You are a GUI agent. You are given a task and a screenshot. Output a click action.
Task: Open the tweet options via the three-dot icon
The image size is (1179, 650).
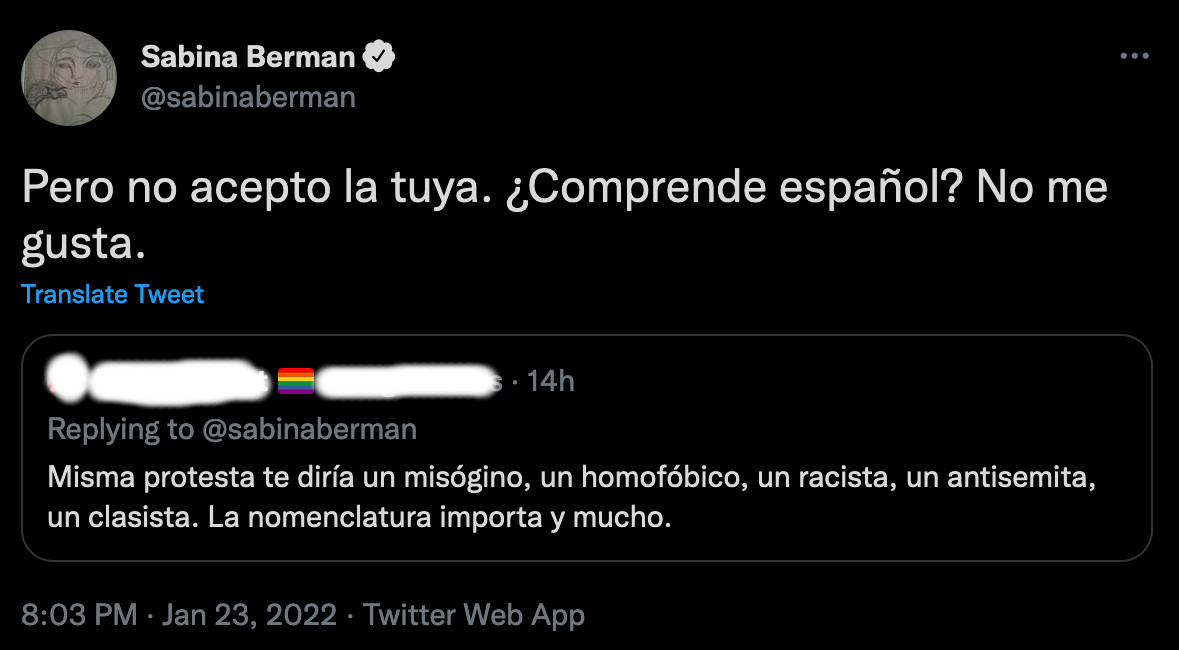(x=1135, y=57)
